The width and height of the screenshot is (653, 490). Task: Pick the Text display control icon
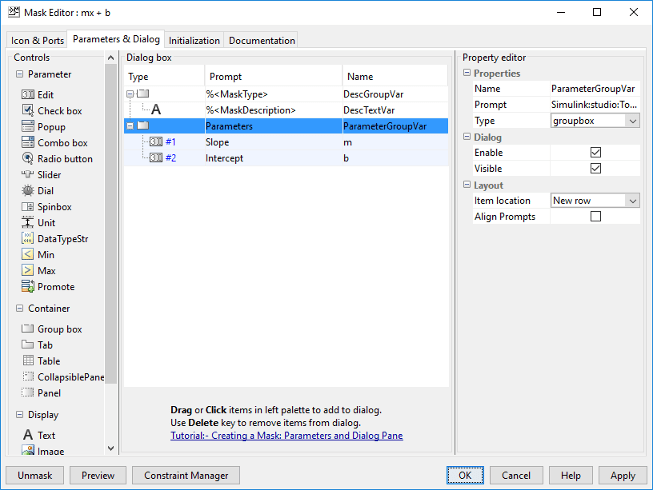tap(27, 435)
